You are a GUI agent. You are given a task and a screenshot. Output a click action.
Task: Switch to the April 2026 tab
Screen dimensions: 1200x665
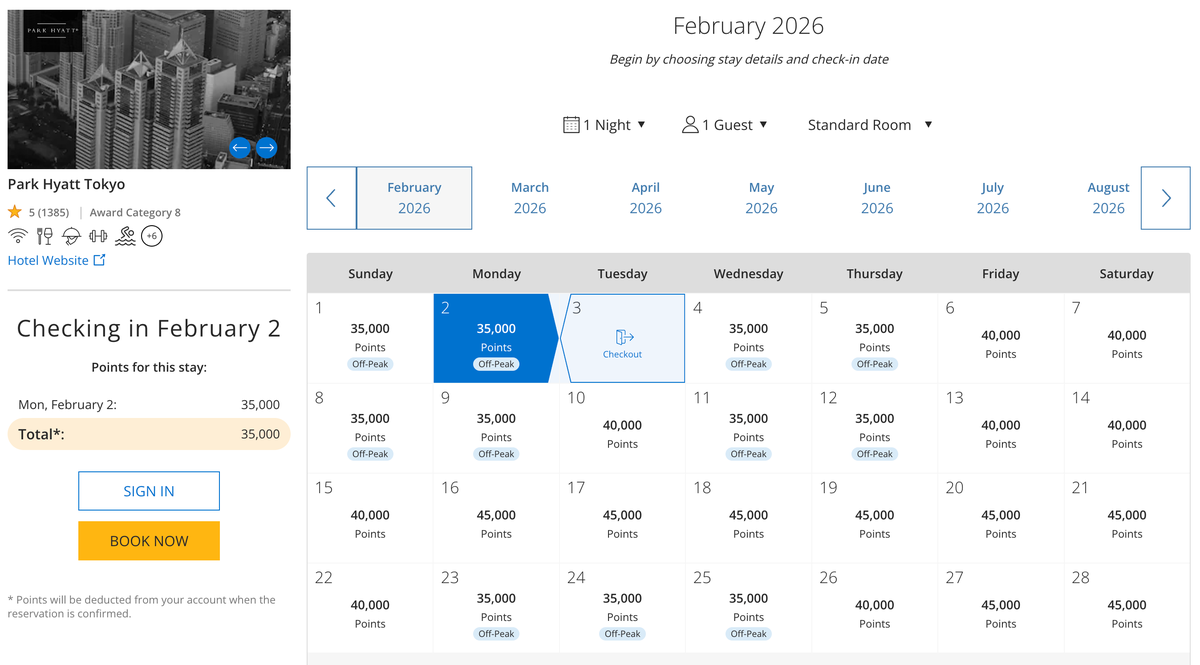646,198
